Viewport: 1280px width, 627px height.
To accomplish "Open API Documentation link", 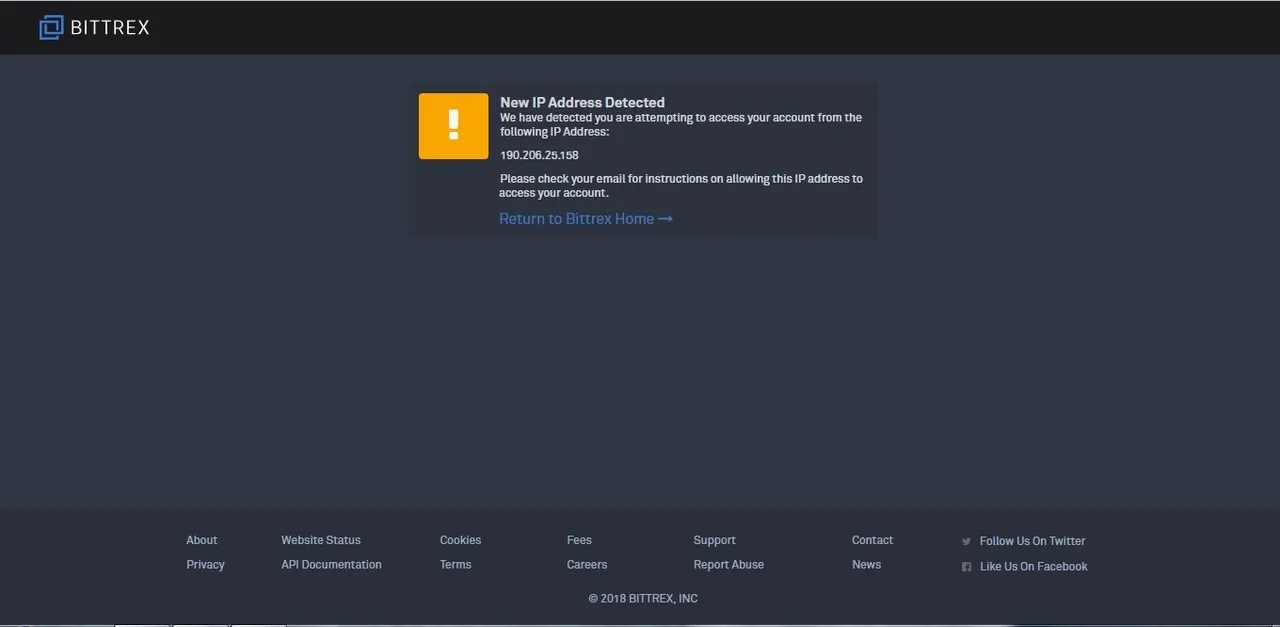I will (x=331, y=565).
